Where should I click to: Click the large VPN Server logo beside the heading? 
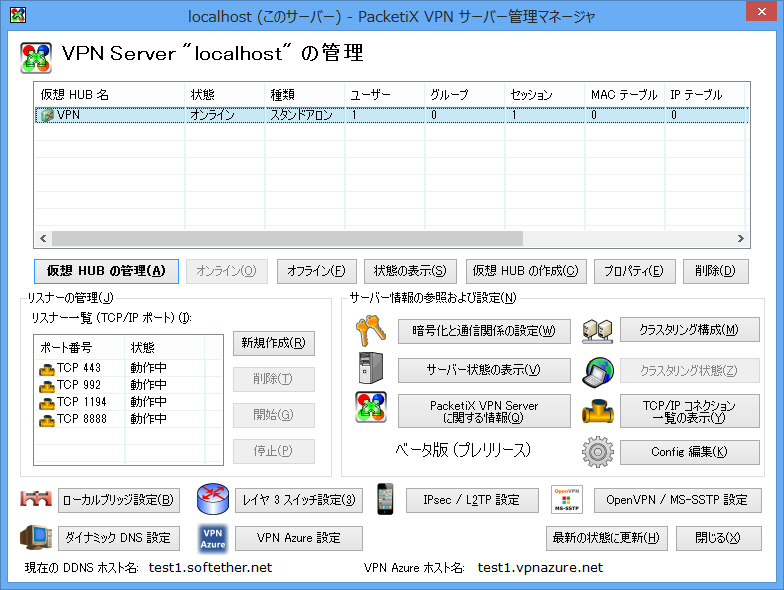(36, 58)
